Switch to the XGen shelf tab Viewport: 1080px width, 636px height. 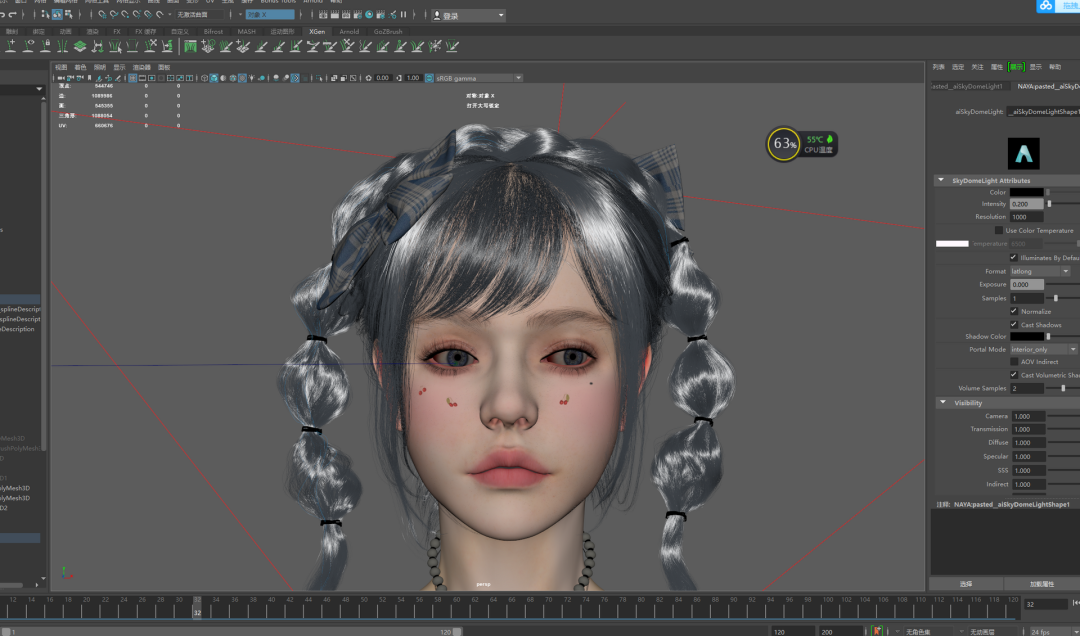[317, 32]
